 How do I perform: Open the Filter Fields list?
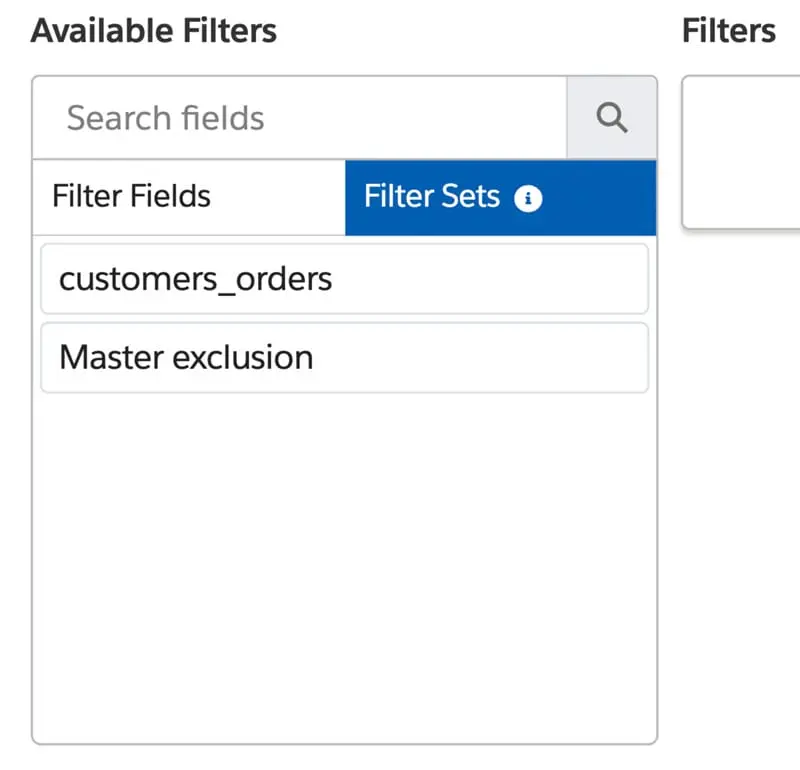click(132, 196)
